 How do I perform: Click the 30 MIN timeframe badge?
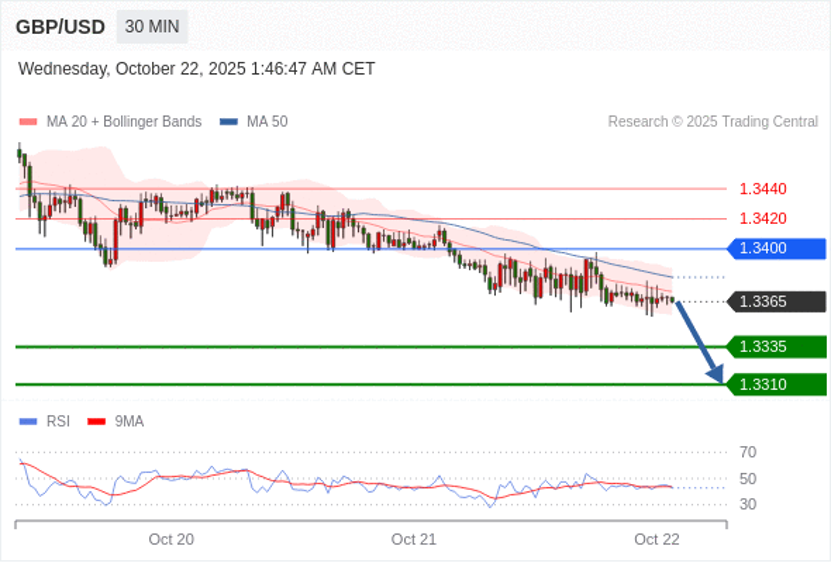tap(152, 27)
